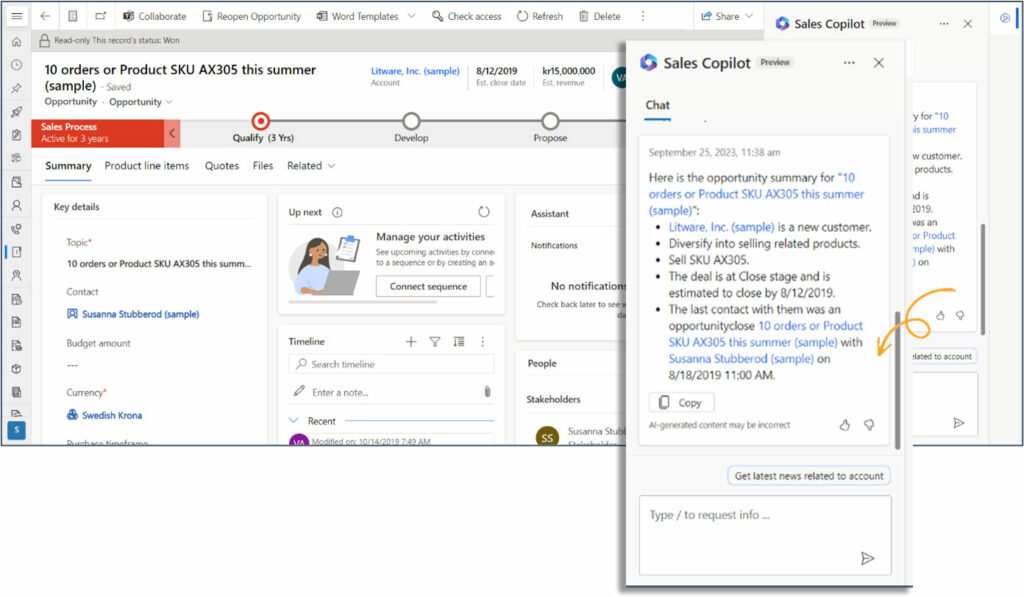This screenshot has width=1024, height=597.
Task: Go back using the back arrow
Action: tap(45, 16)
